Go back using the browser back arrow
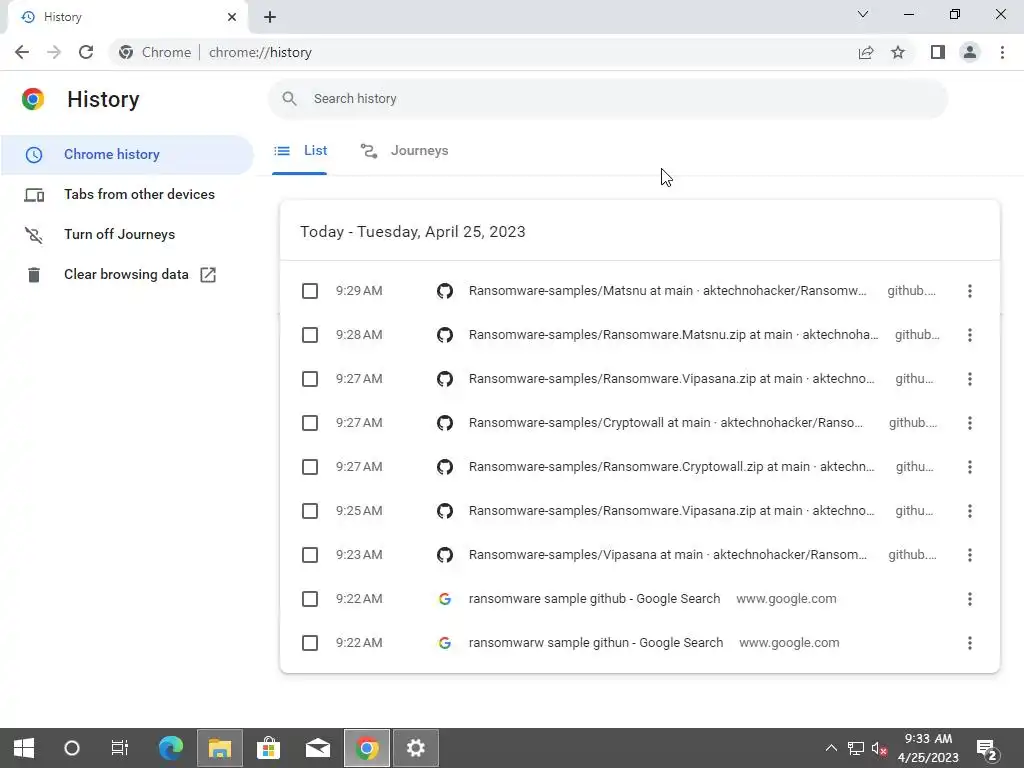This screenshot has height=768, width=1024. pos(22,52)
